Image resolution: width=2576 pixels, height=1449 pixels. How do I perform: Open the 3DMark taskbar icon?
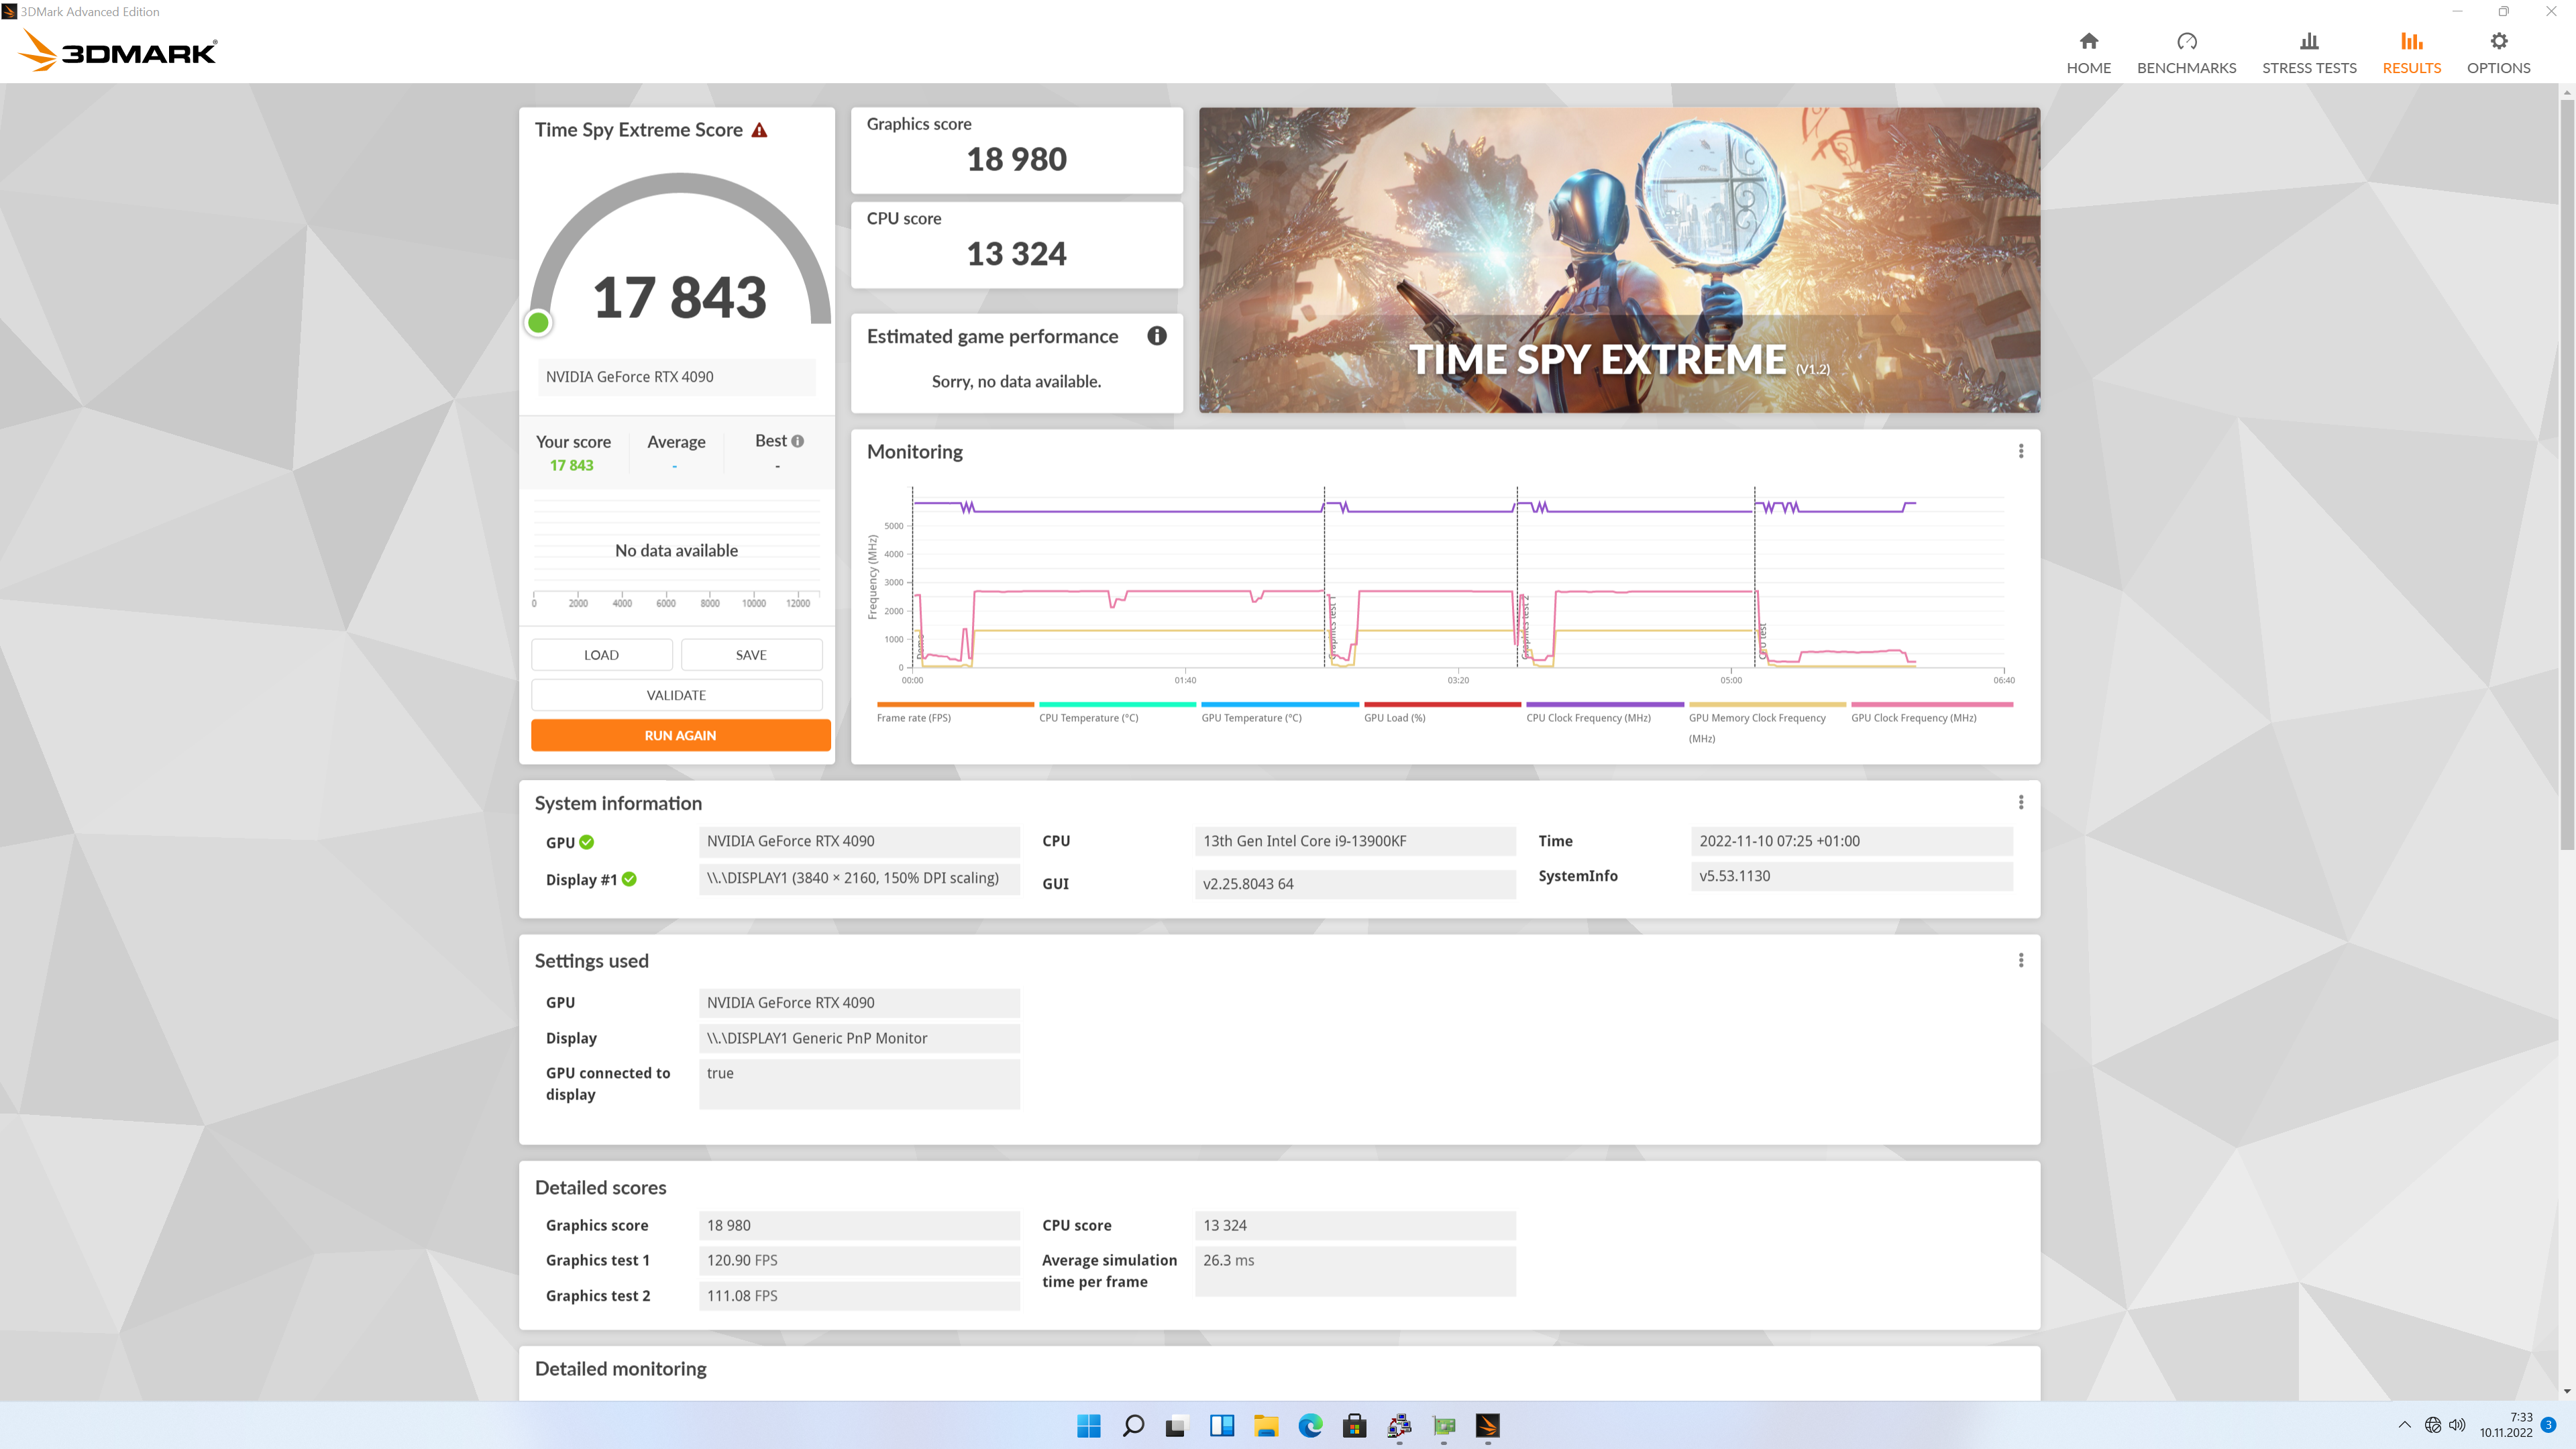1487,1425
